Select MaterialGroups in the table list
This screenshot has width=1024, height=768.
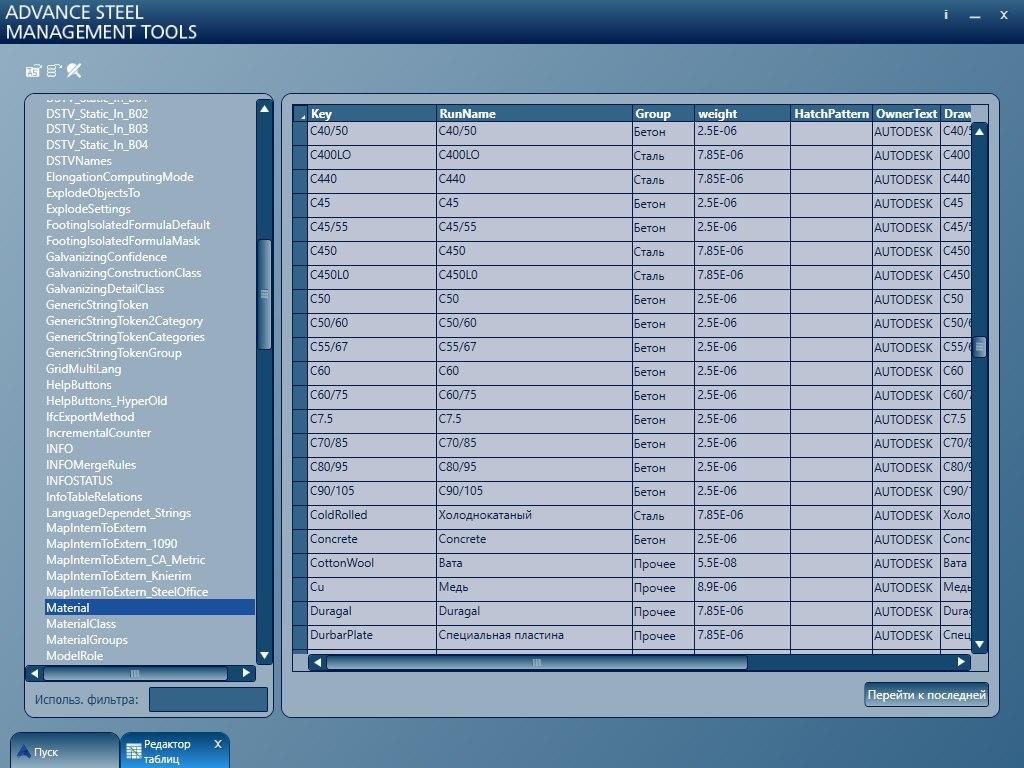(87, 640)
